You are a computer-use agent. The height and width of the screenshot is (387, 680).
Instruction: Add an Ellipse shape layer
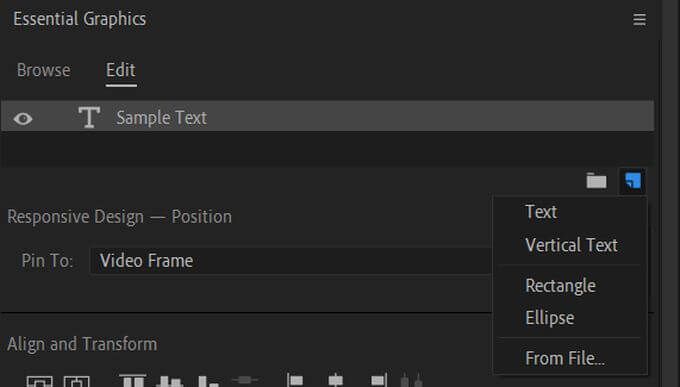pos(549,318)
